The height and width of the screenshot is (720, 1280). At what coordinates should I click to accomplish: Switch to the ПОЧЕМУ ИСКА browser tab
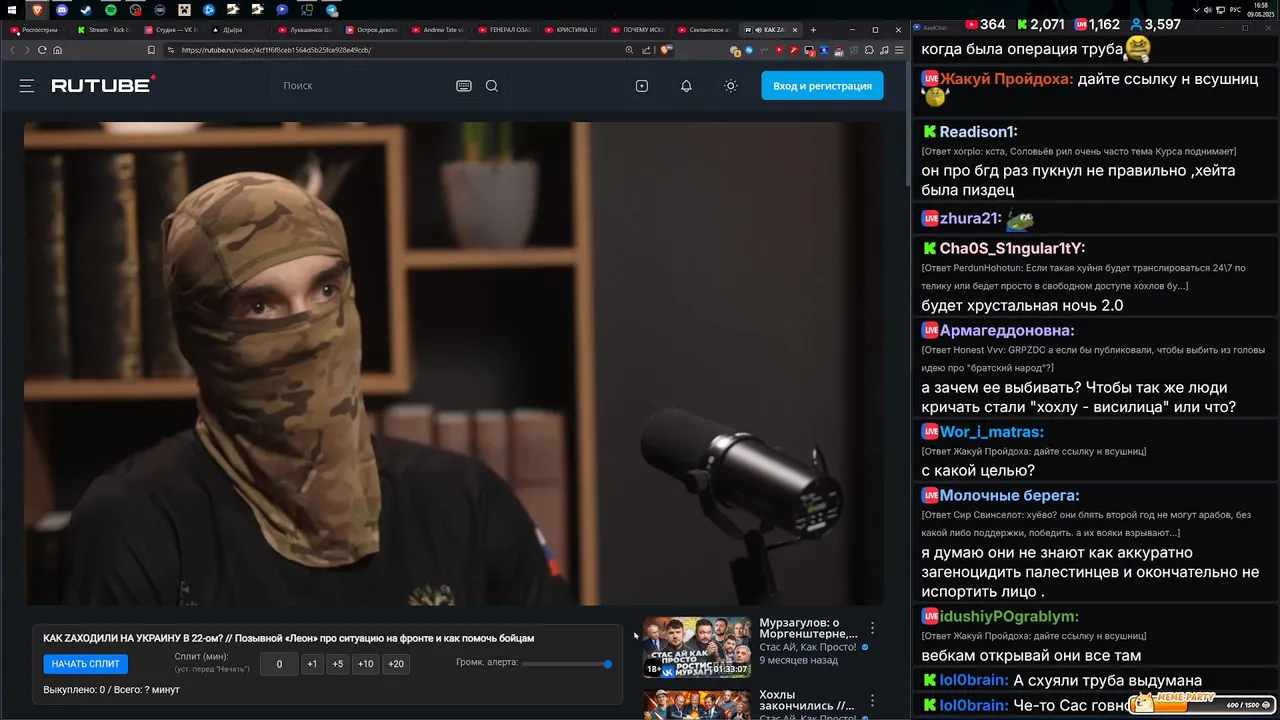click(x=639, y=30)
